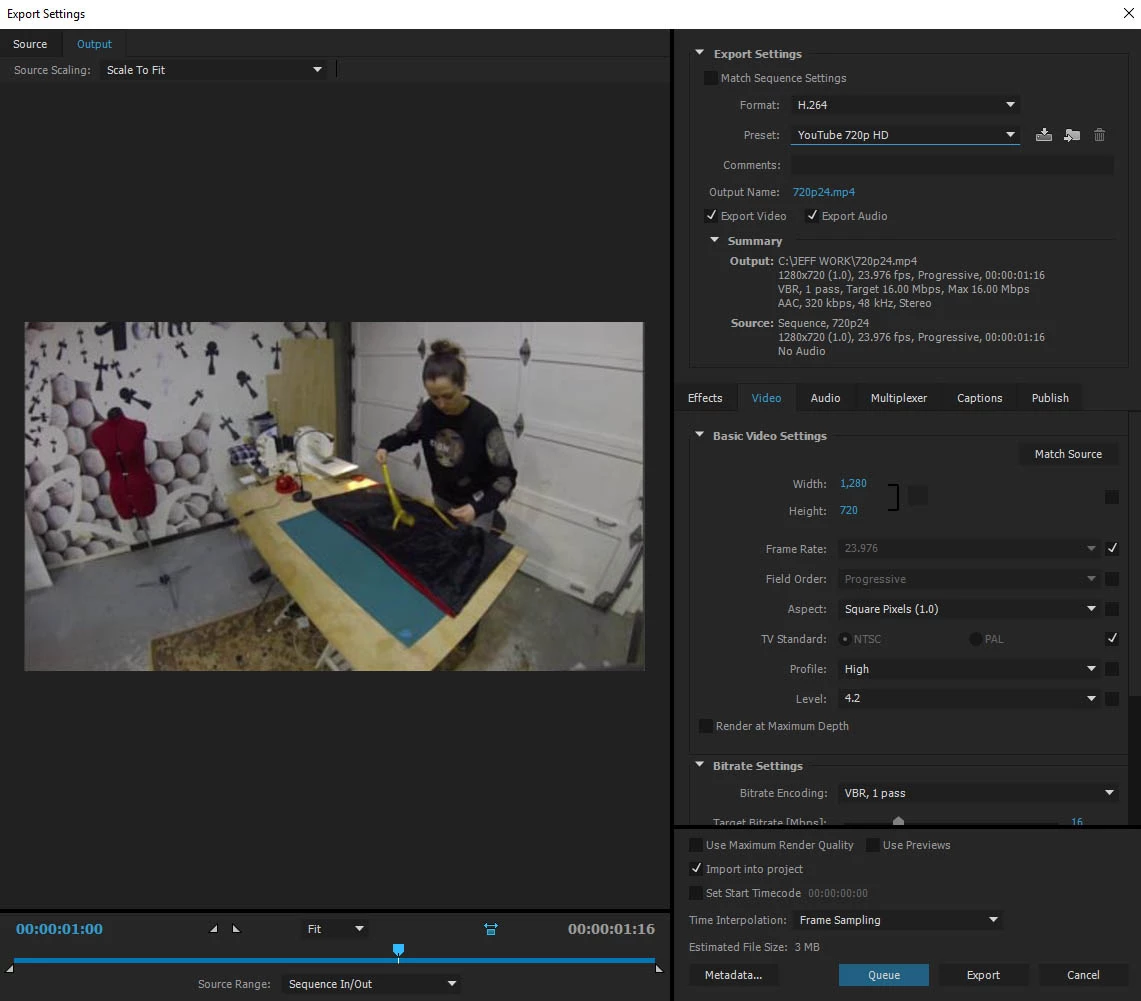Open the Level 4.2 dropdown
This screenshot has height=1001, width=1141.
click(x=969, y=698)
